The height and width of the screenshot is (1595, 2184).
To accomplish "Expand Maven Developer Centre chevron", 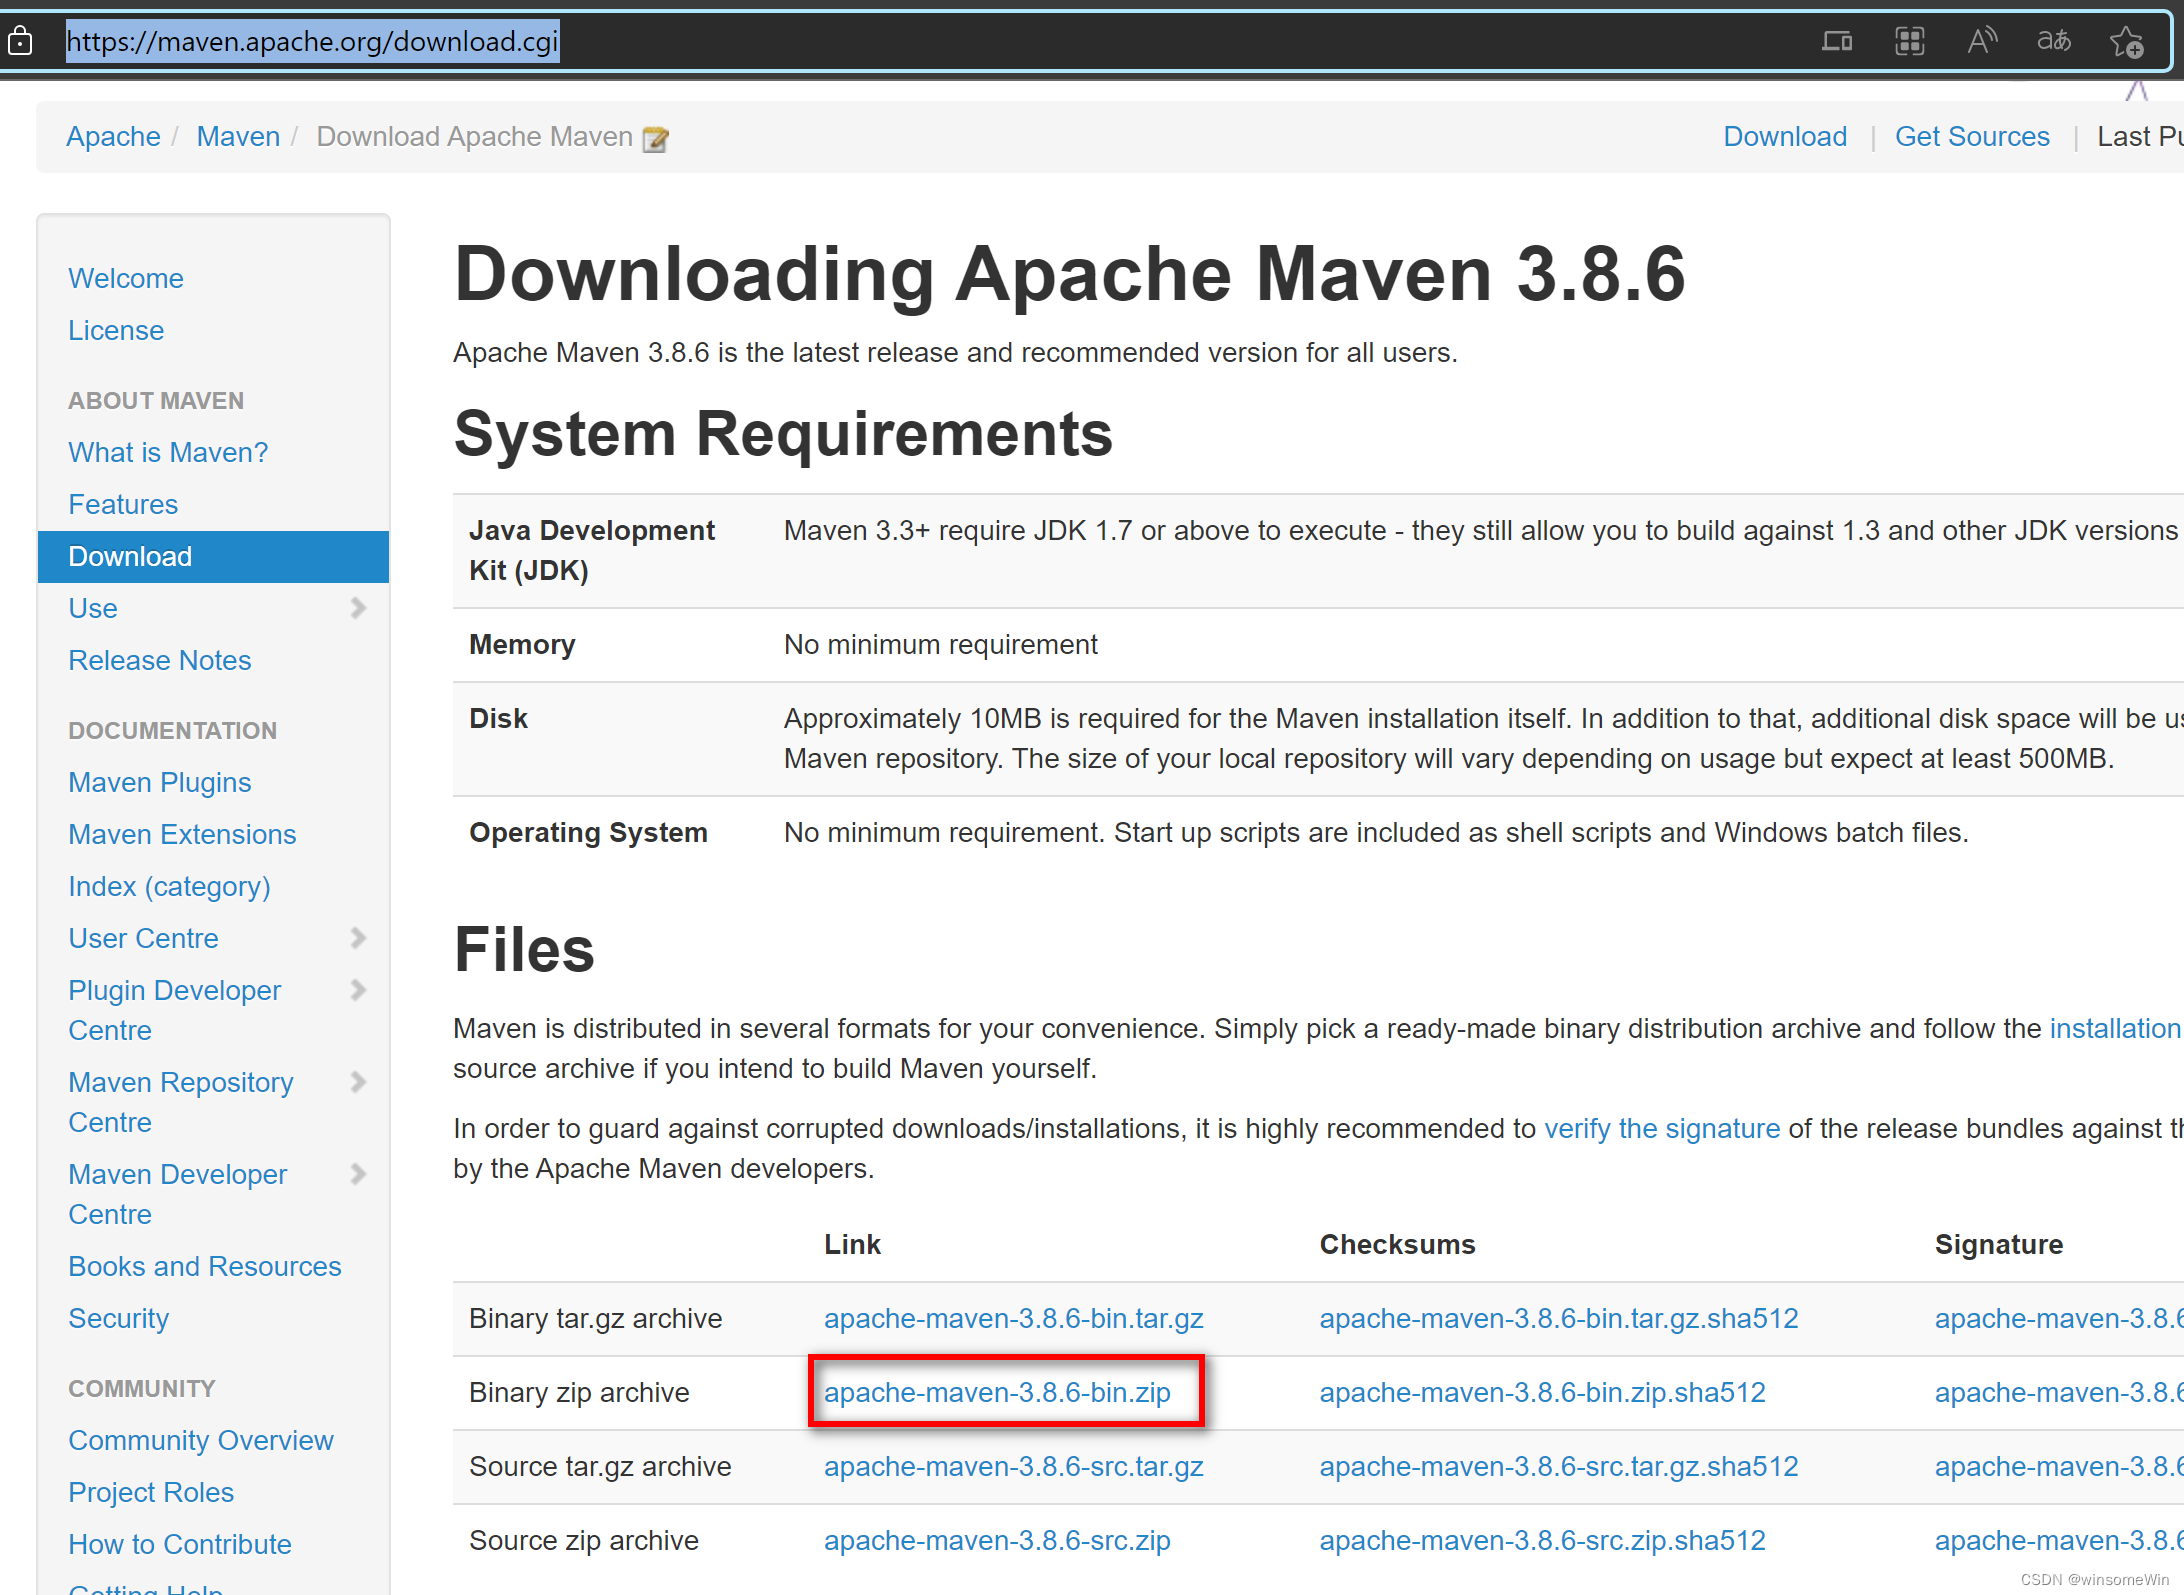I will (358, 1174).
